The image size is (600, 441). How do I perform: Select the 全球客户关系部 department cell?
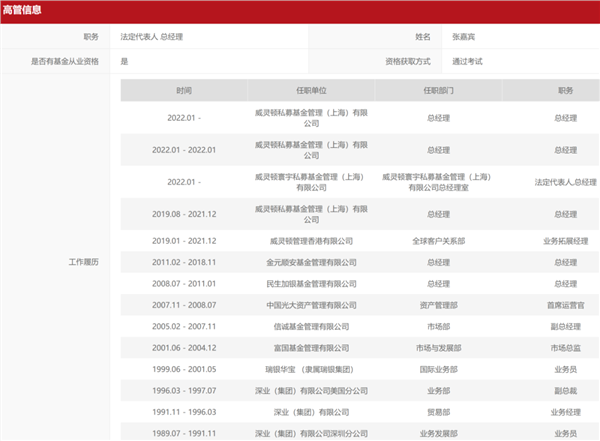438,241
